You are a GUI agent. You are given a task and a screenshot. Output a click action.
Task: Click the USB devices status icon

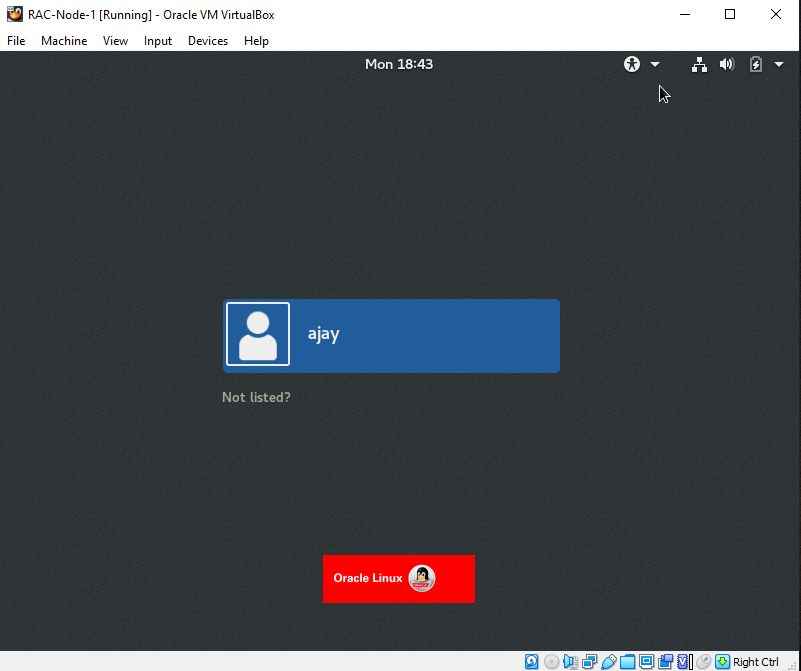(609, 662)
